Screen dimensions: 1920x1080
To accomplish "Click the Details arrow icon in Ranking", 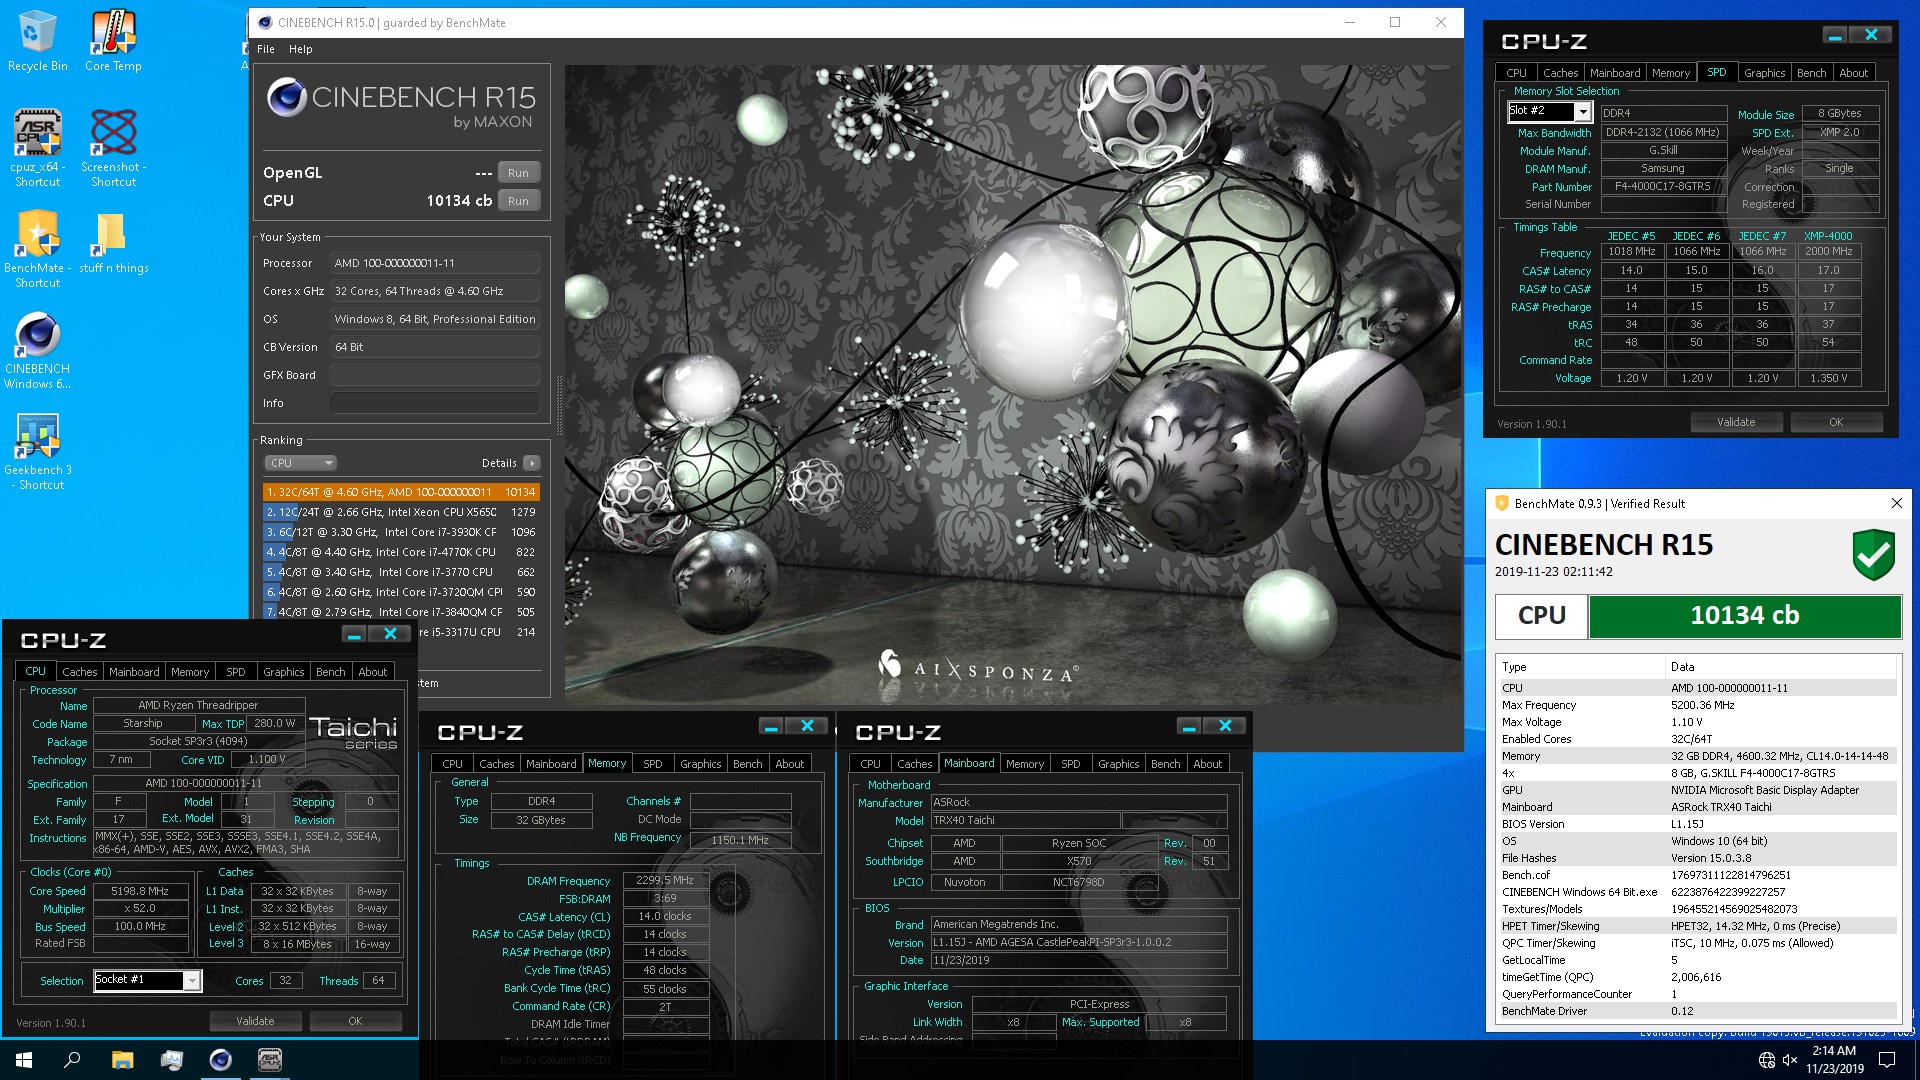I will coord(532,463).
